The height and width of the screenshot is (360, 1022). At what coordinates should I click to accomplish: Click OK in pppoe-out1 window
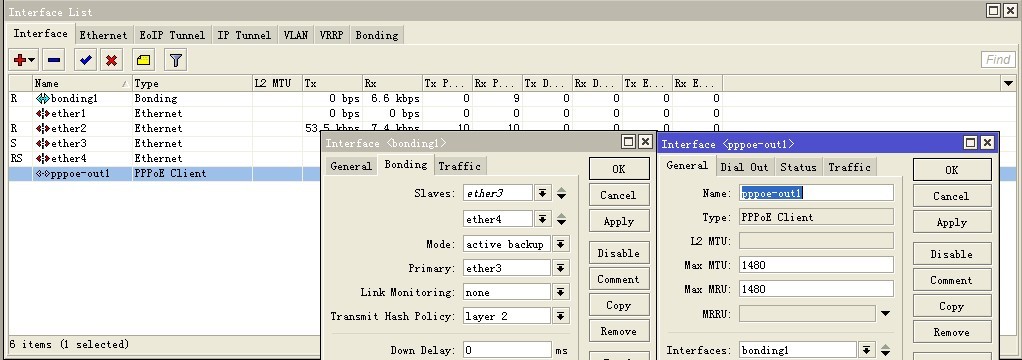(952, 170)
